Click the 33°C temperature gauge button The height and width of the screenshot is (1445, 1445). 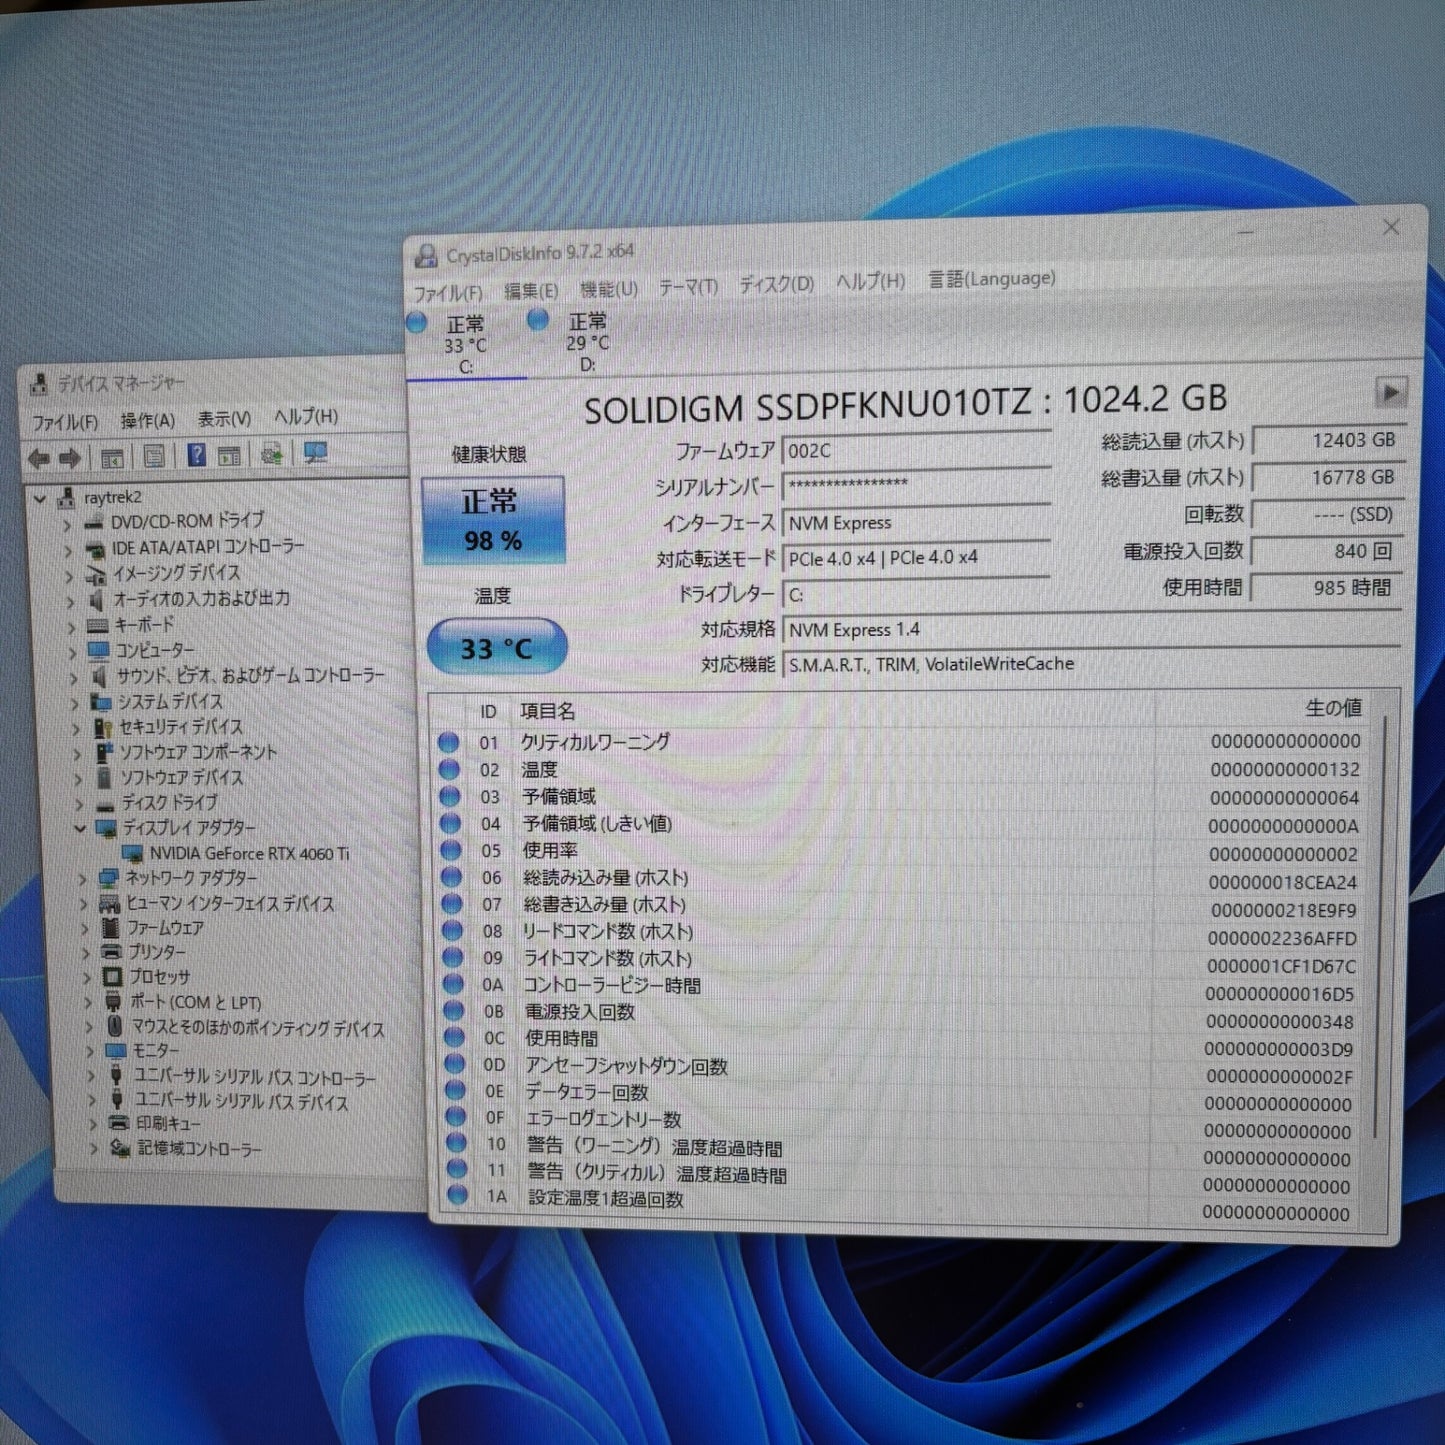point(496,647)
